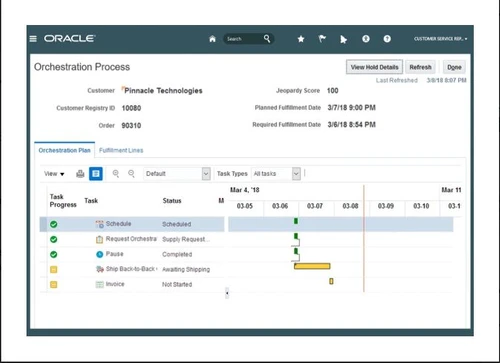Viewport: 500px width, 363px height.
Task: Open the Task Types All tasks dropdown
Action: (276, 174)
